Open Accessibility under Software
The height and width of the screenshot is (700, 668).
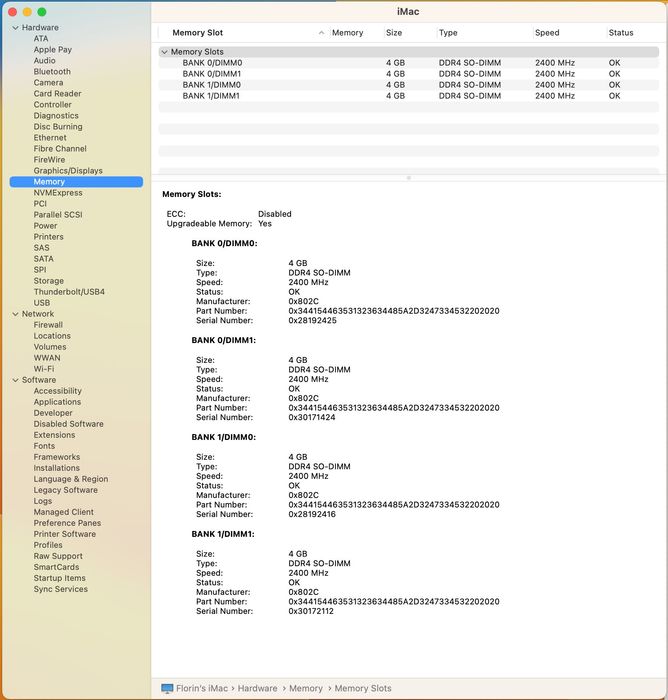tap(58, 391)
